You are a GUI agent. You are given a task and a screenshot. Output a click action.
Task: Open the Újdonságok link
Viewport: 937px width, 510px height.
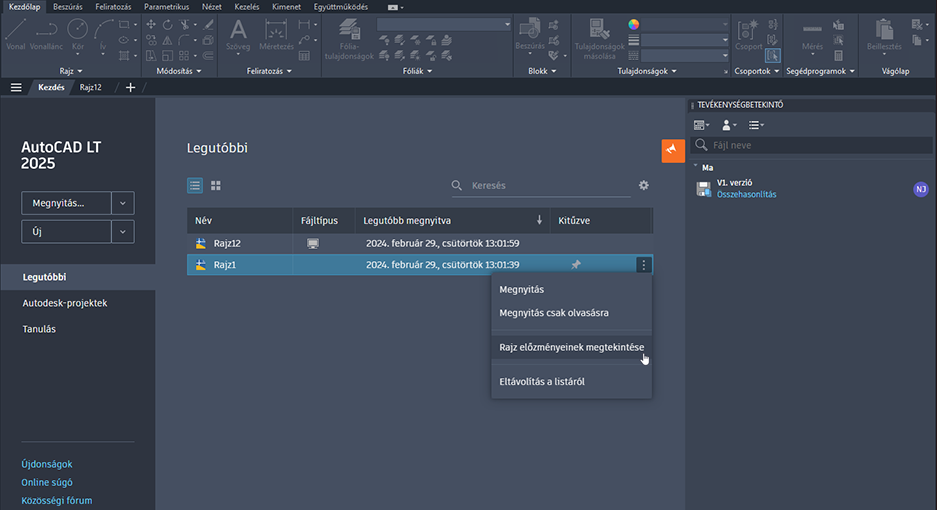tap(47, 464)
